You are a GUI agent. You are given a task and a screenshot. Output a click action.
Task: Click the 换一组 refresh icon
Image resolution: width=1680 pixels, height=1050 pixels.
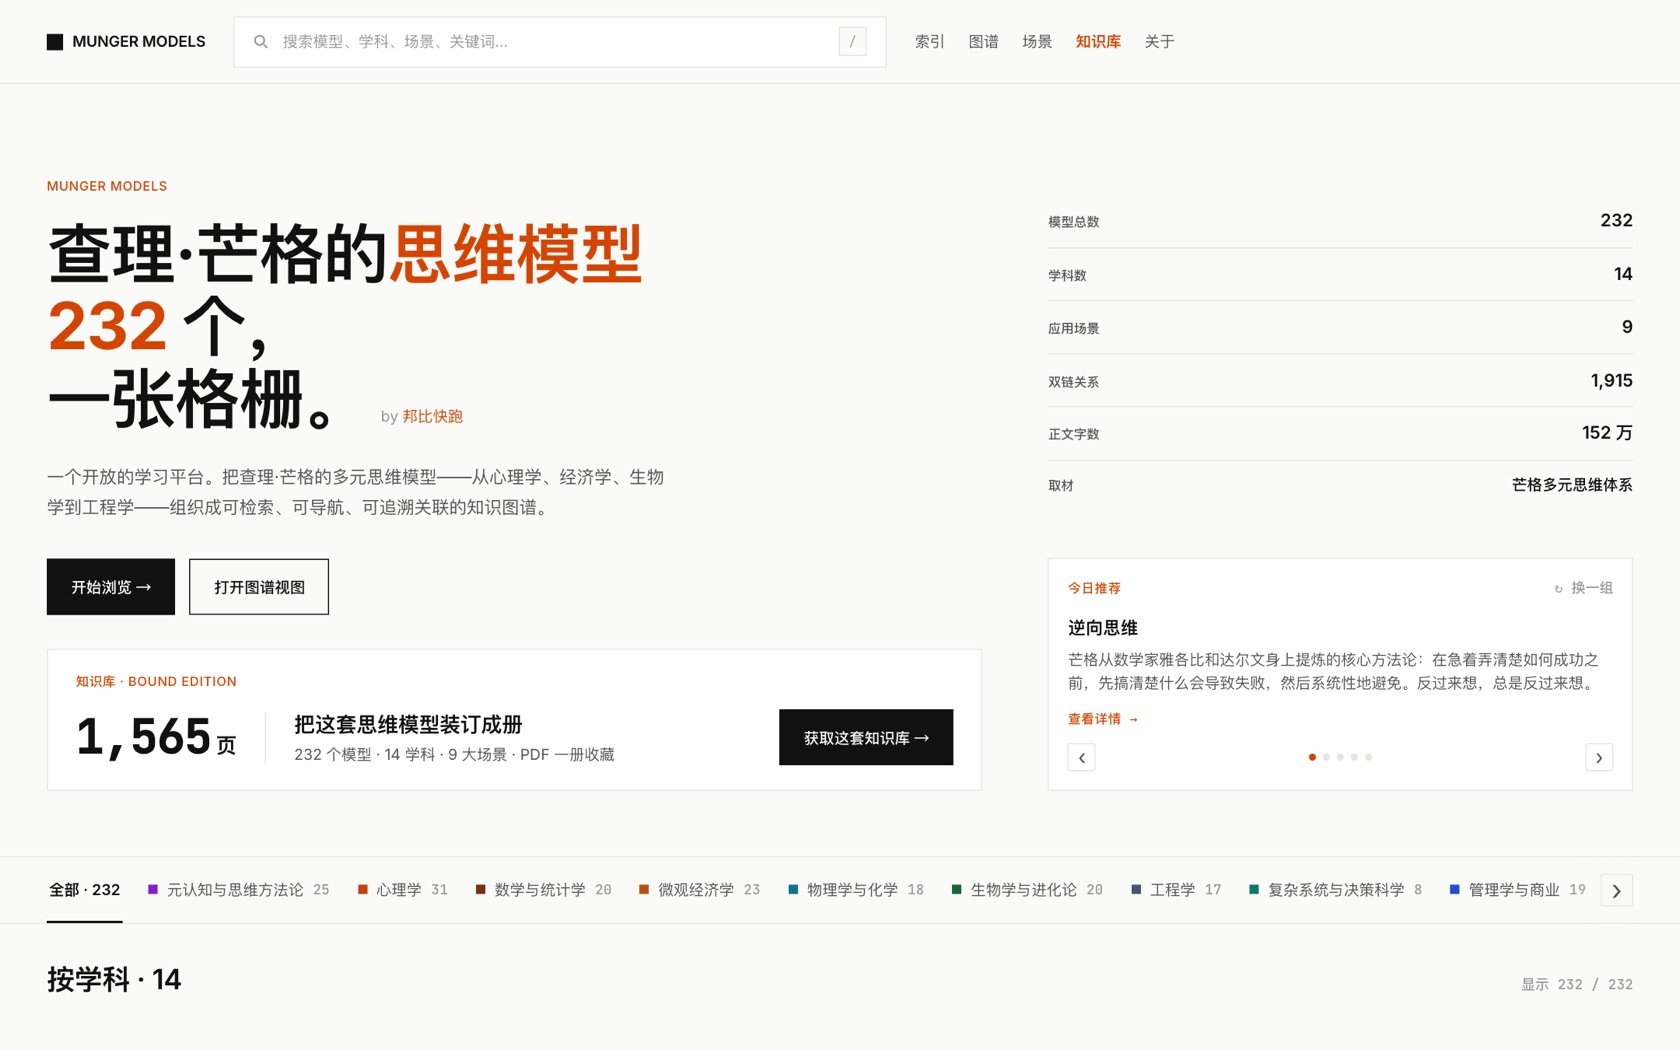click(1558, 589)
